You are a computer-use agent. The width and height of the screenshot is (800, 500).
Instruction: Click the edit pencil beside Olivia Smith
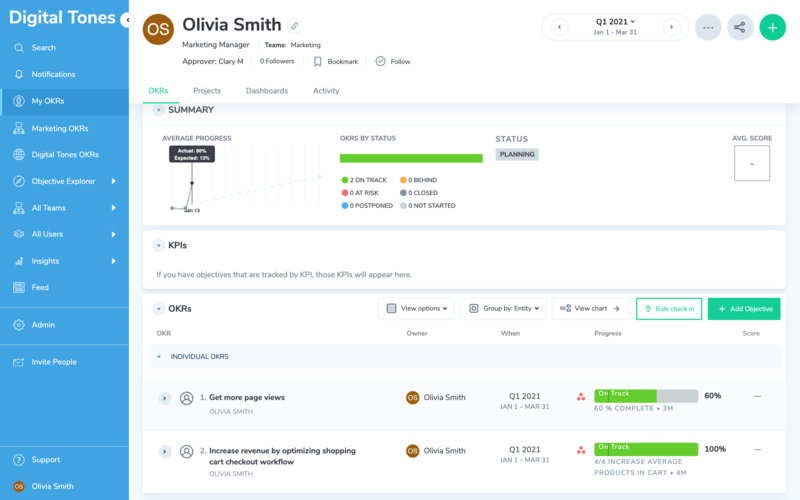pos(294,26)
